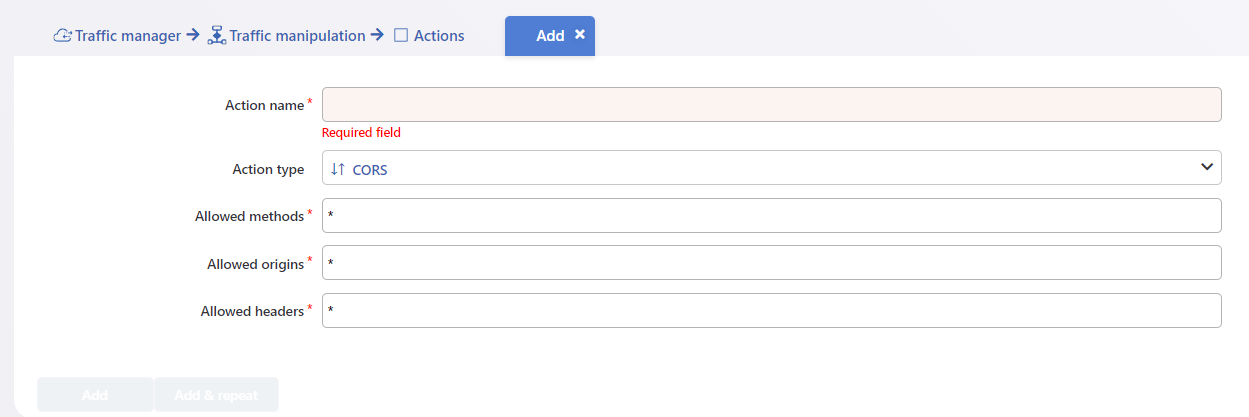Image resolution: width=1249 pixels, height=417 pixels.
Task: Click into the Allowed headers field
Action: point(772,310)
